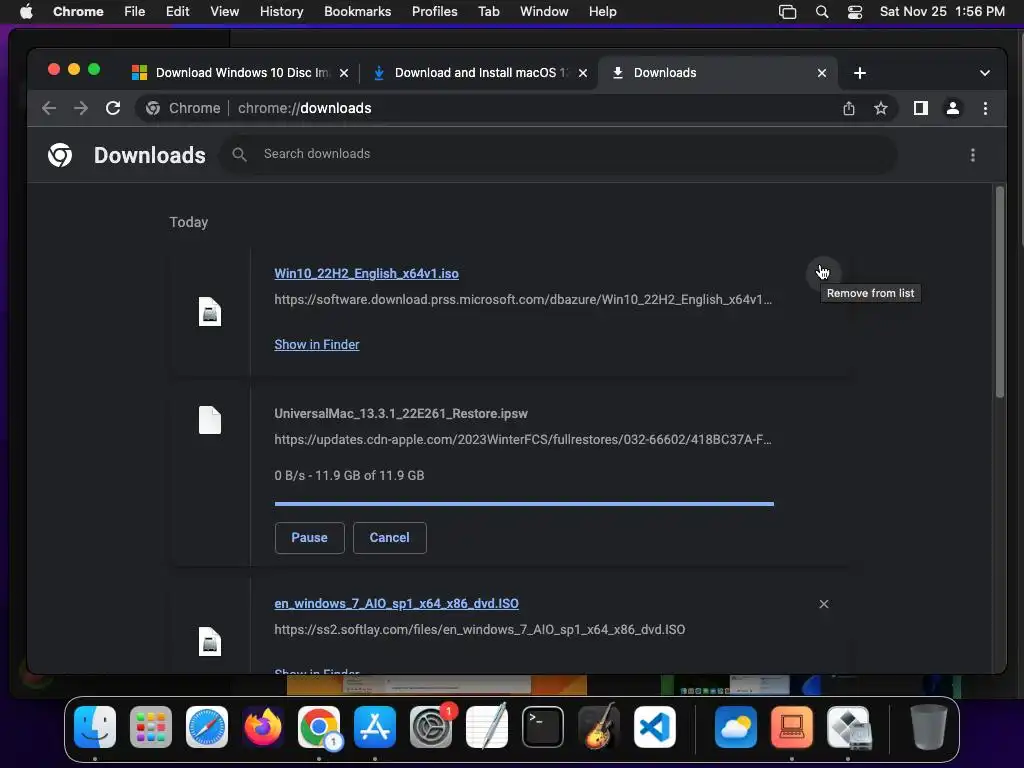Share this page using the share icon
The width and height of the screenshot is (1024, 768).
click(x=848, y=108)
